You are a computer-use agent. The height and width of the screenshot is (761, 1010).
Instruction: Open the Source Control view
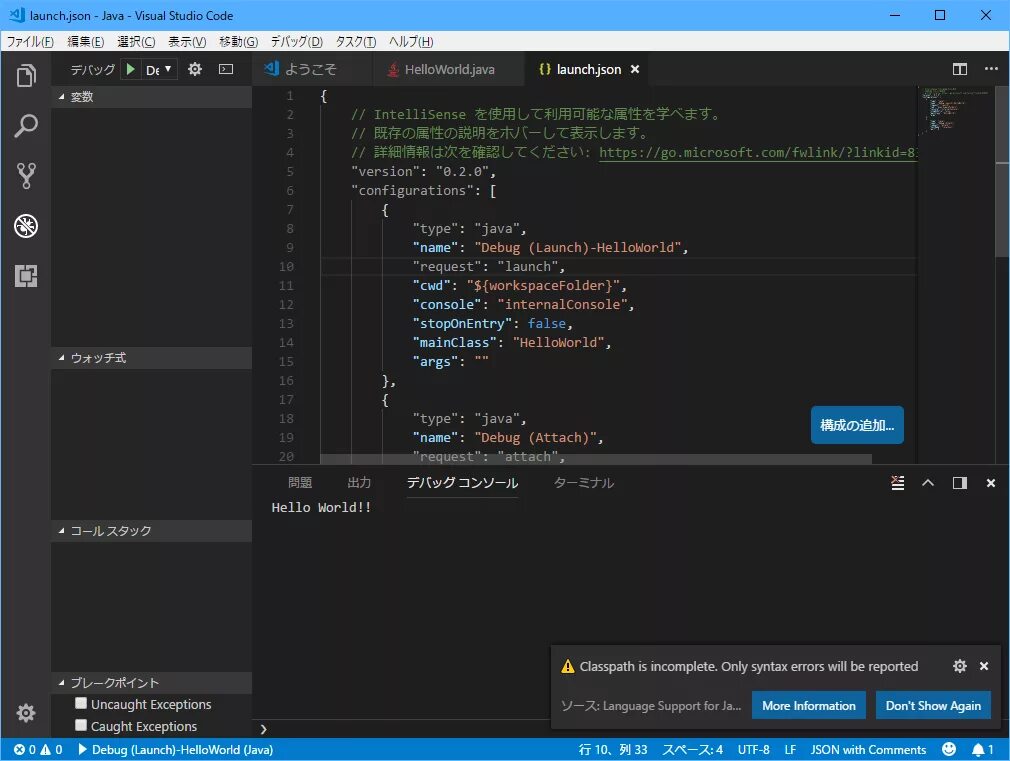tap(26, 175)
